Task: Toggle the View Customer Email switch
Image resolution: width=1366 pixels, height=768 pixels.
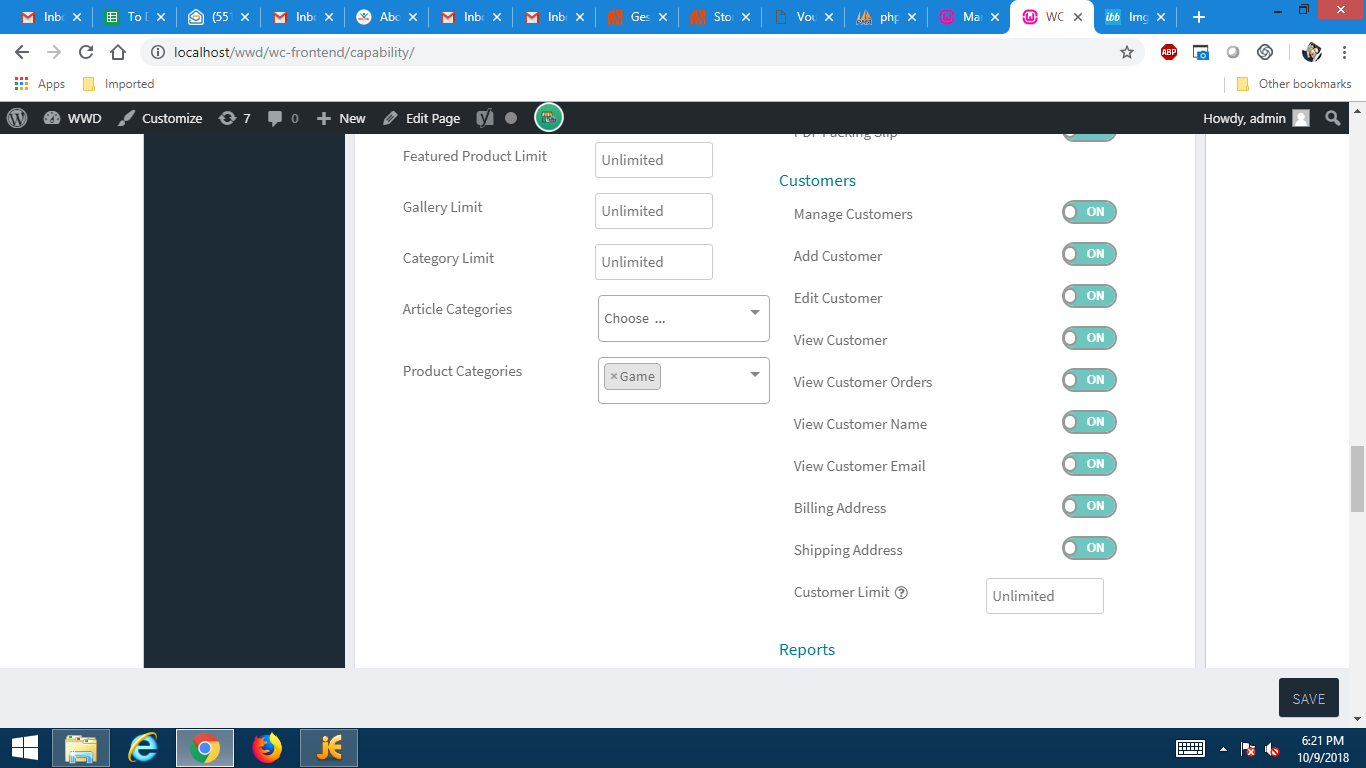Action: point(1089,464)
